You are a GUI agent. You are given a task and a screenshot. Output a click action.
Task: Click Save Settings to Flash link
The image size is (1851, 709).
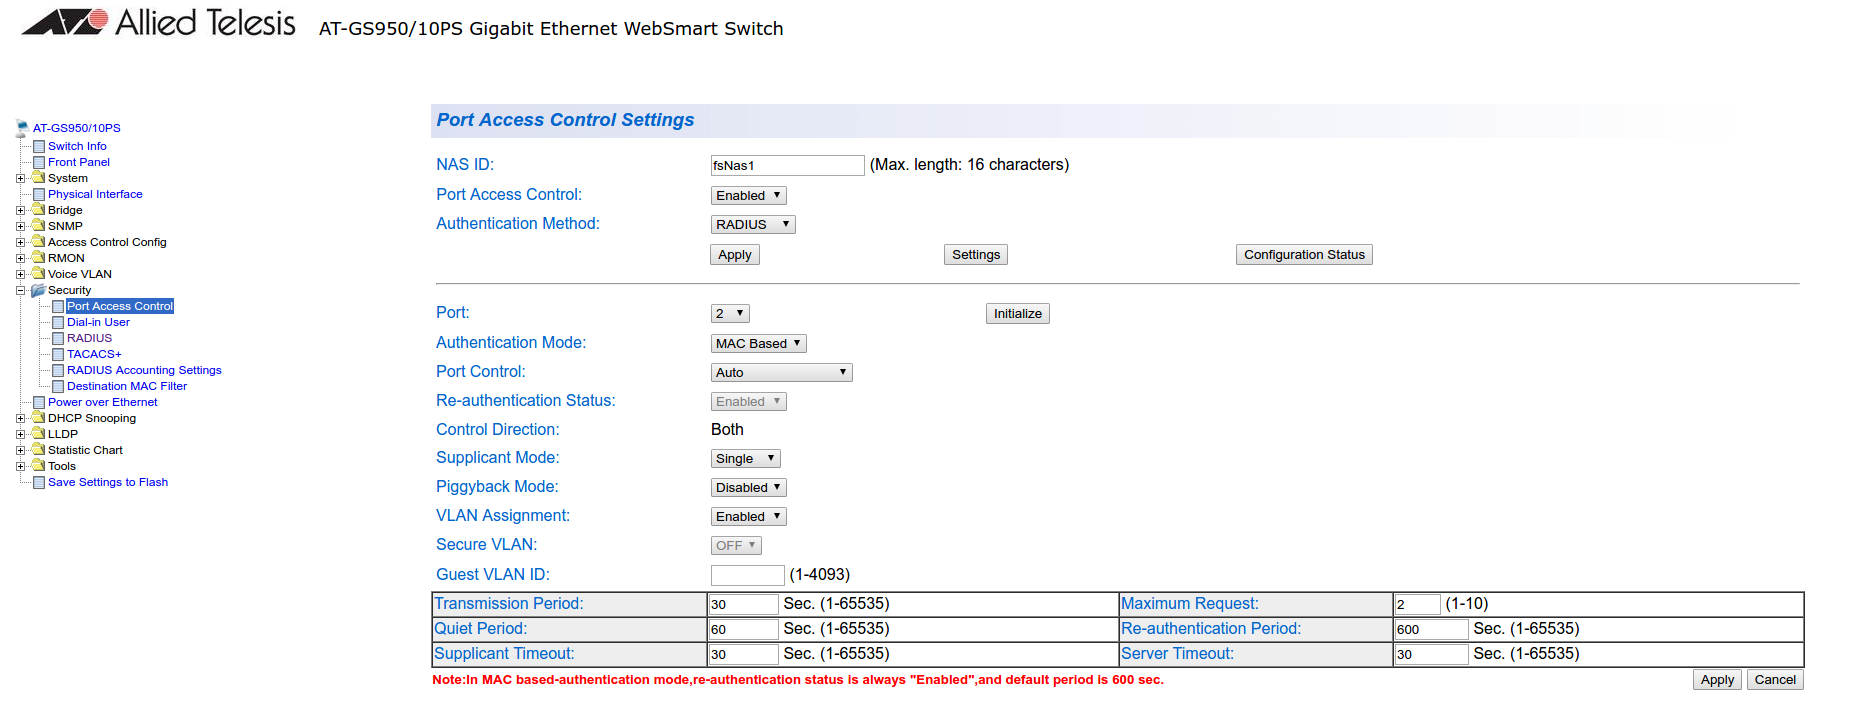click(x=107, y=482)
